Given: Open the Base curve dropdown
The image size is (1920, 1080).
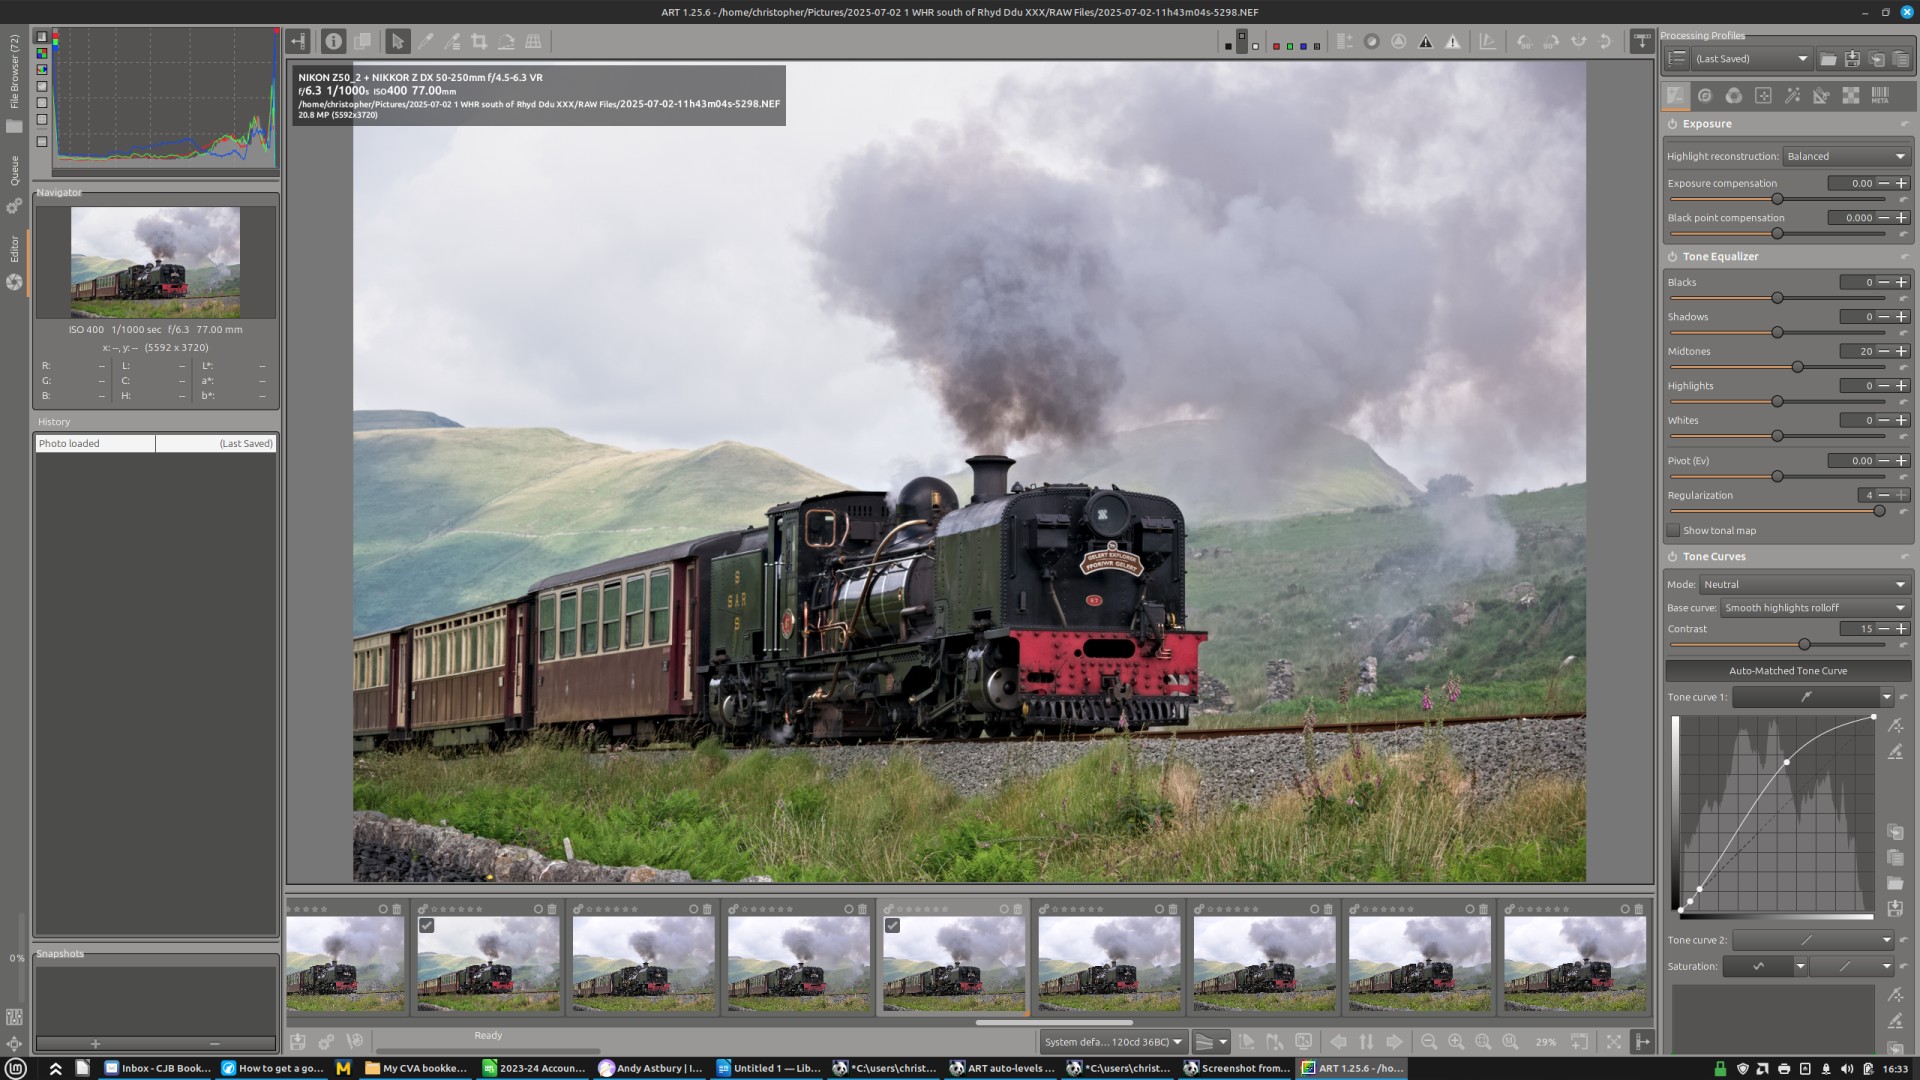Looking at the screenshot, I should click(1814, 608).
